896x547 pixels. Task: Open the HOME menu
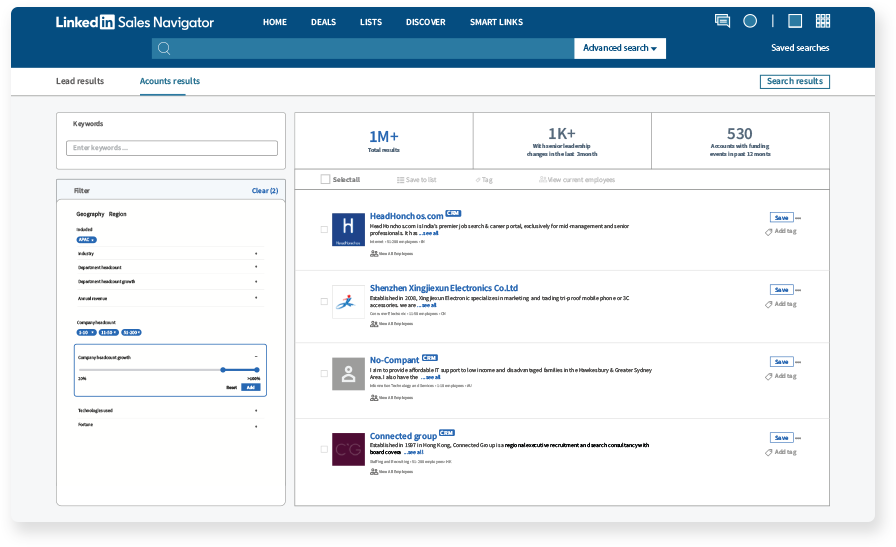(275, 22)
